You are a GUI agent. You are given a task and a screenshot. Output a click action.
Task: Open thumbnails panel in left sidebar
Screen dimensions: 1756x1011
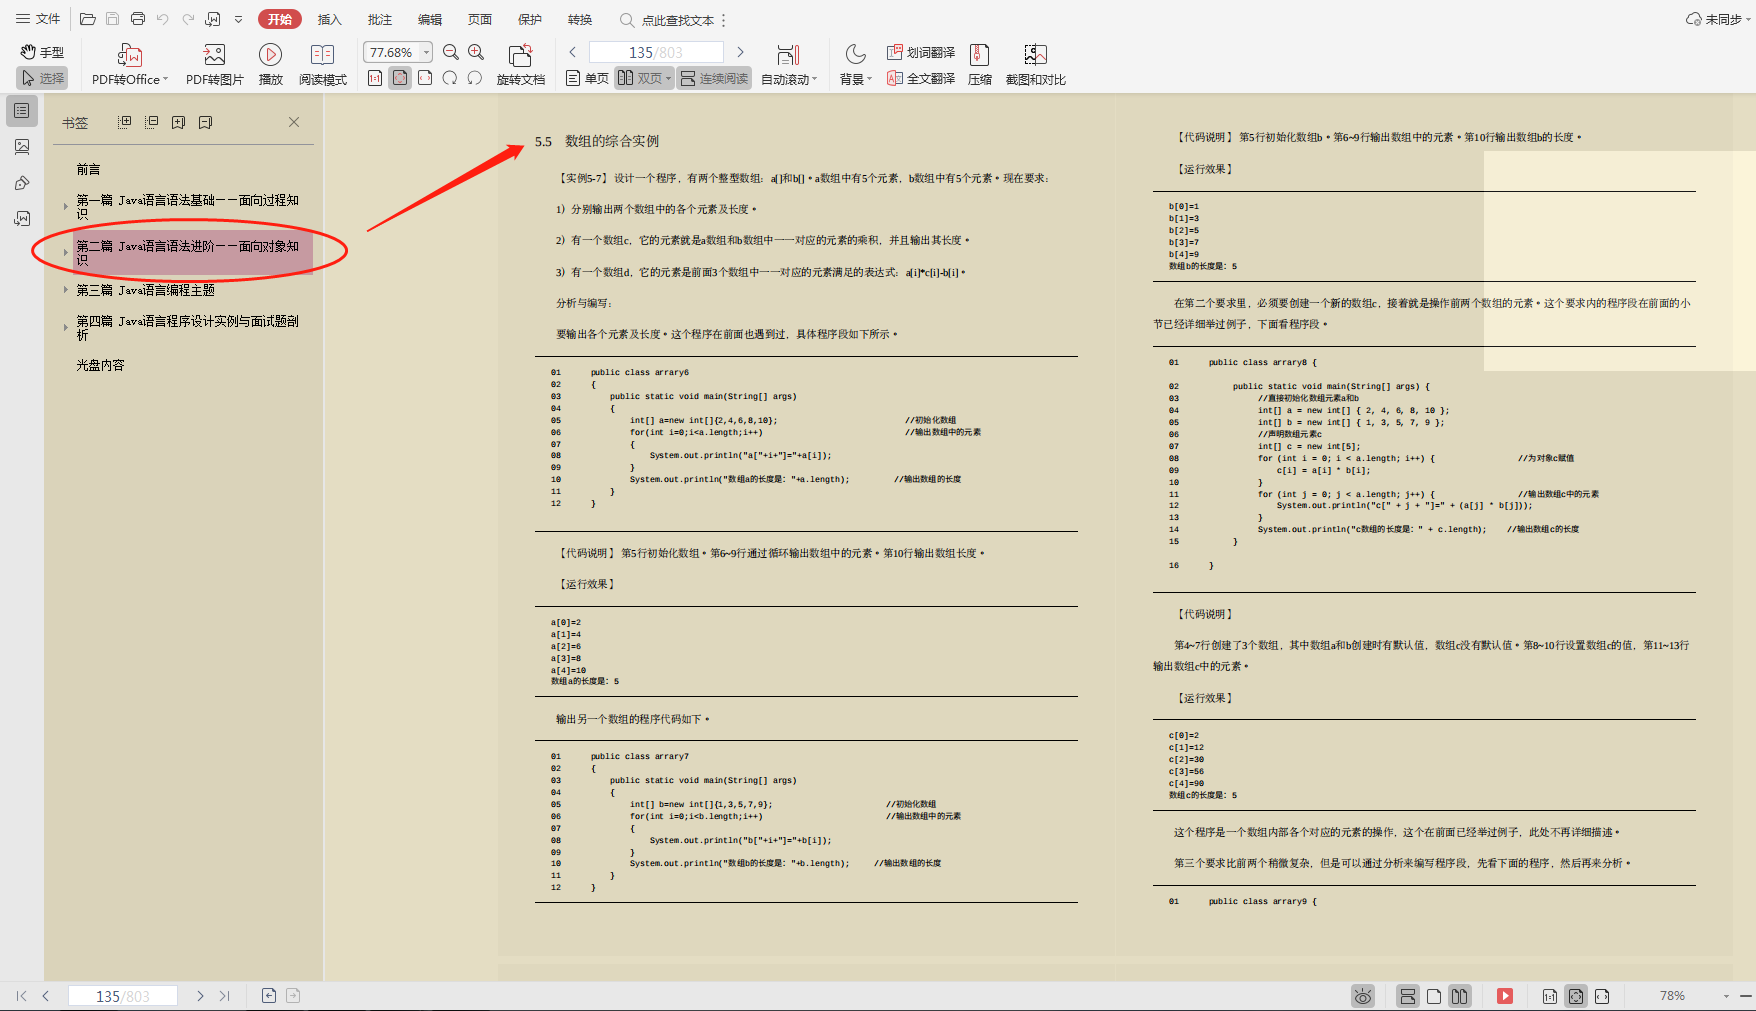(22, 147)
